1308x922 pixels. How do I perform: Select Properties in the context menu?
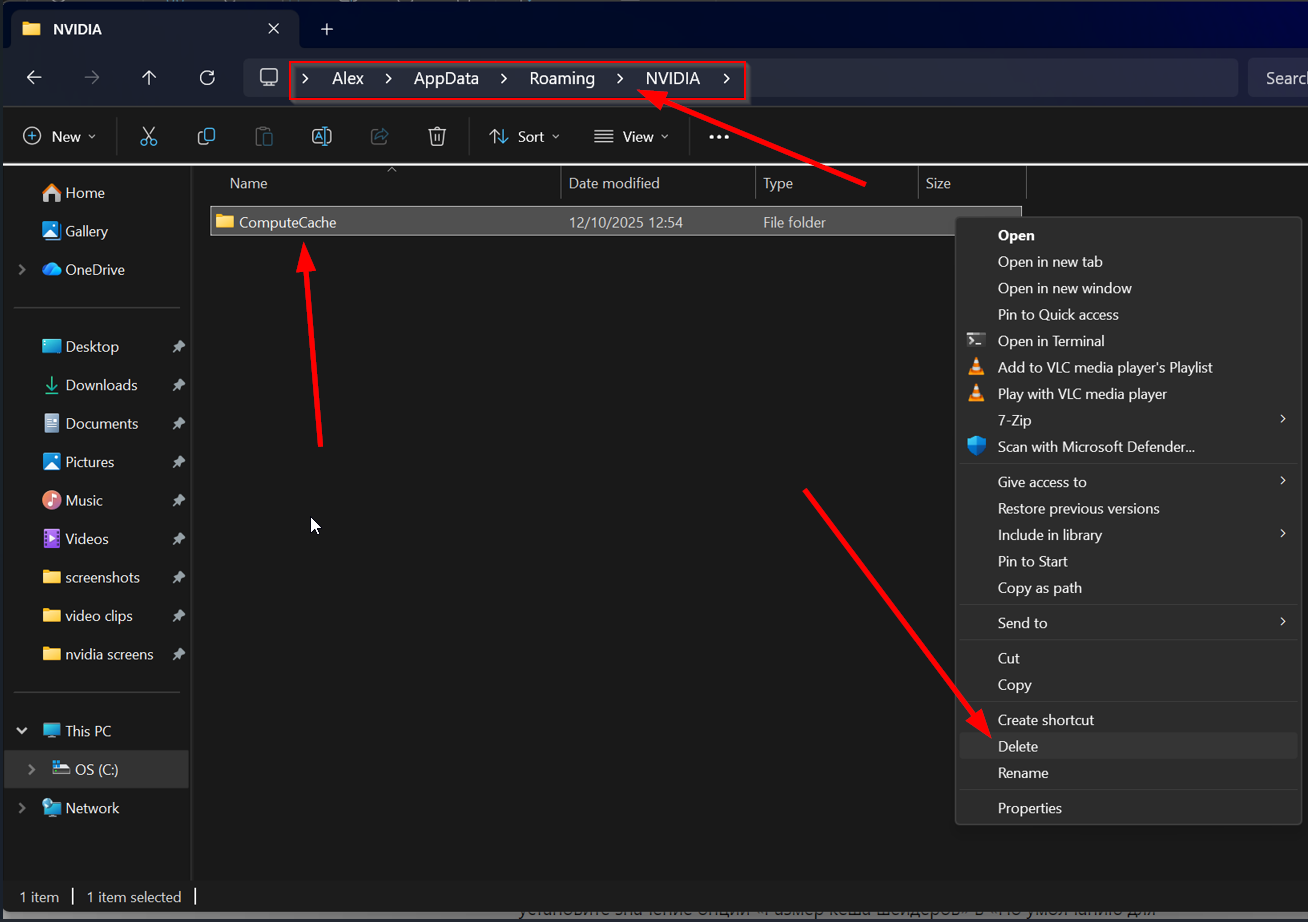pyautogui.click(x=1029, y=808)
